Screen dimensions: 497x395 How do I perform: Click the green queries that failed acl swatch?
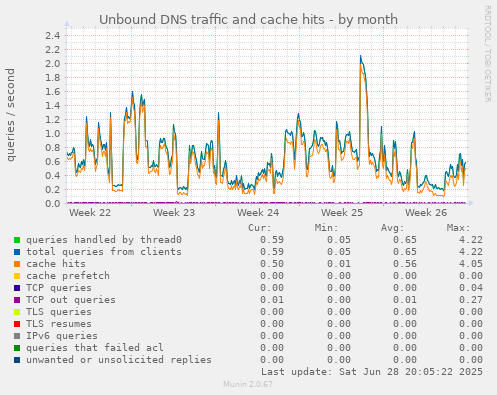(17, 348)
